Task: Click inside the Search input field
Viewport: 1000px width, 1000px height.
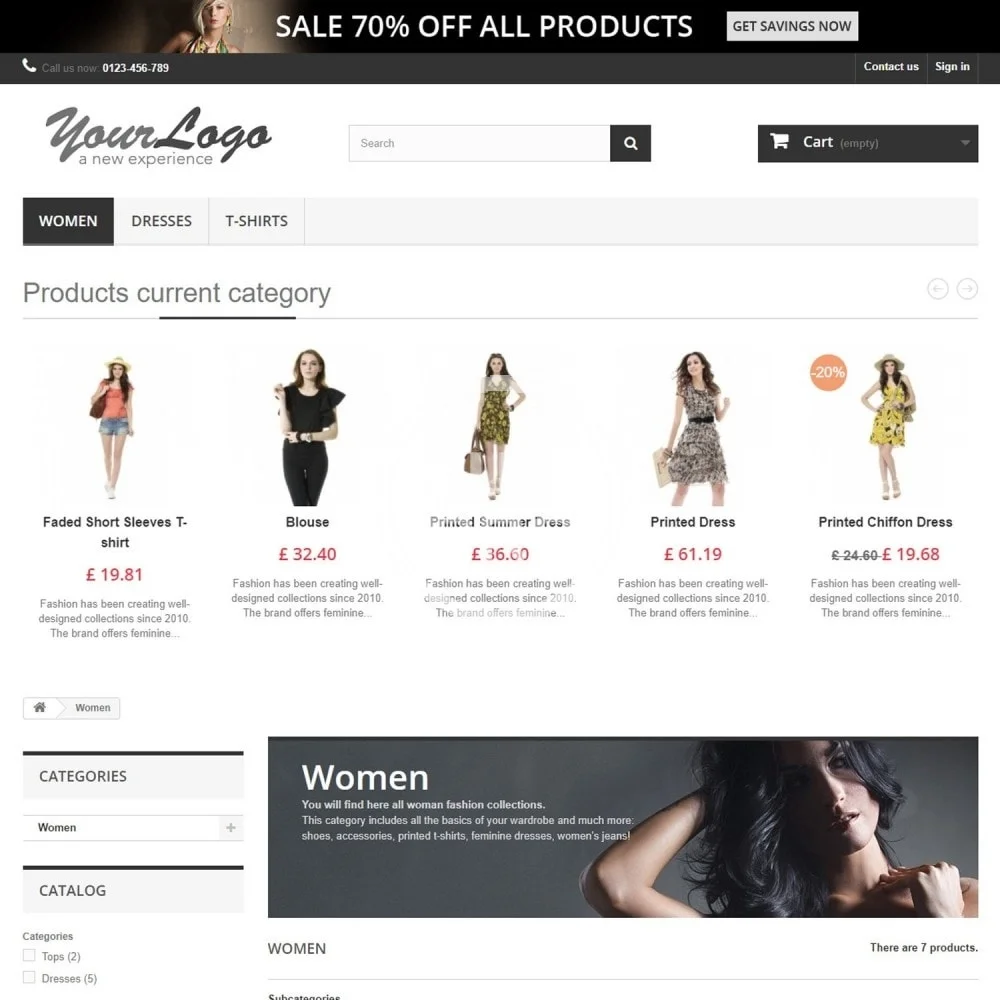Action: (480, 143)
